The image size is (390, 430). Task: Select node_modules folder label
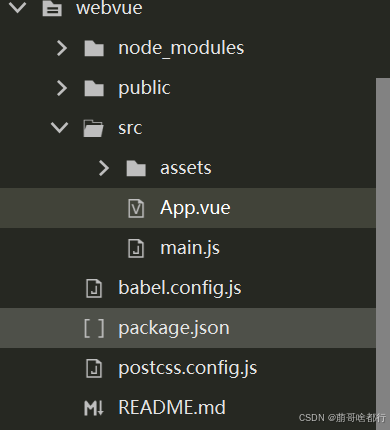point(181,48)
